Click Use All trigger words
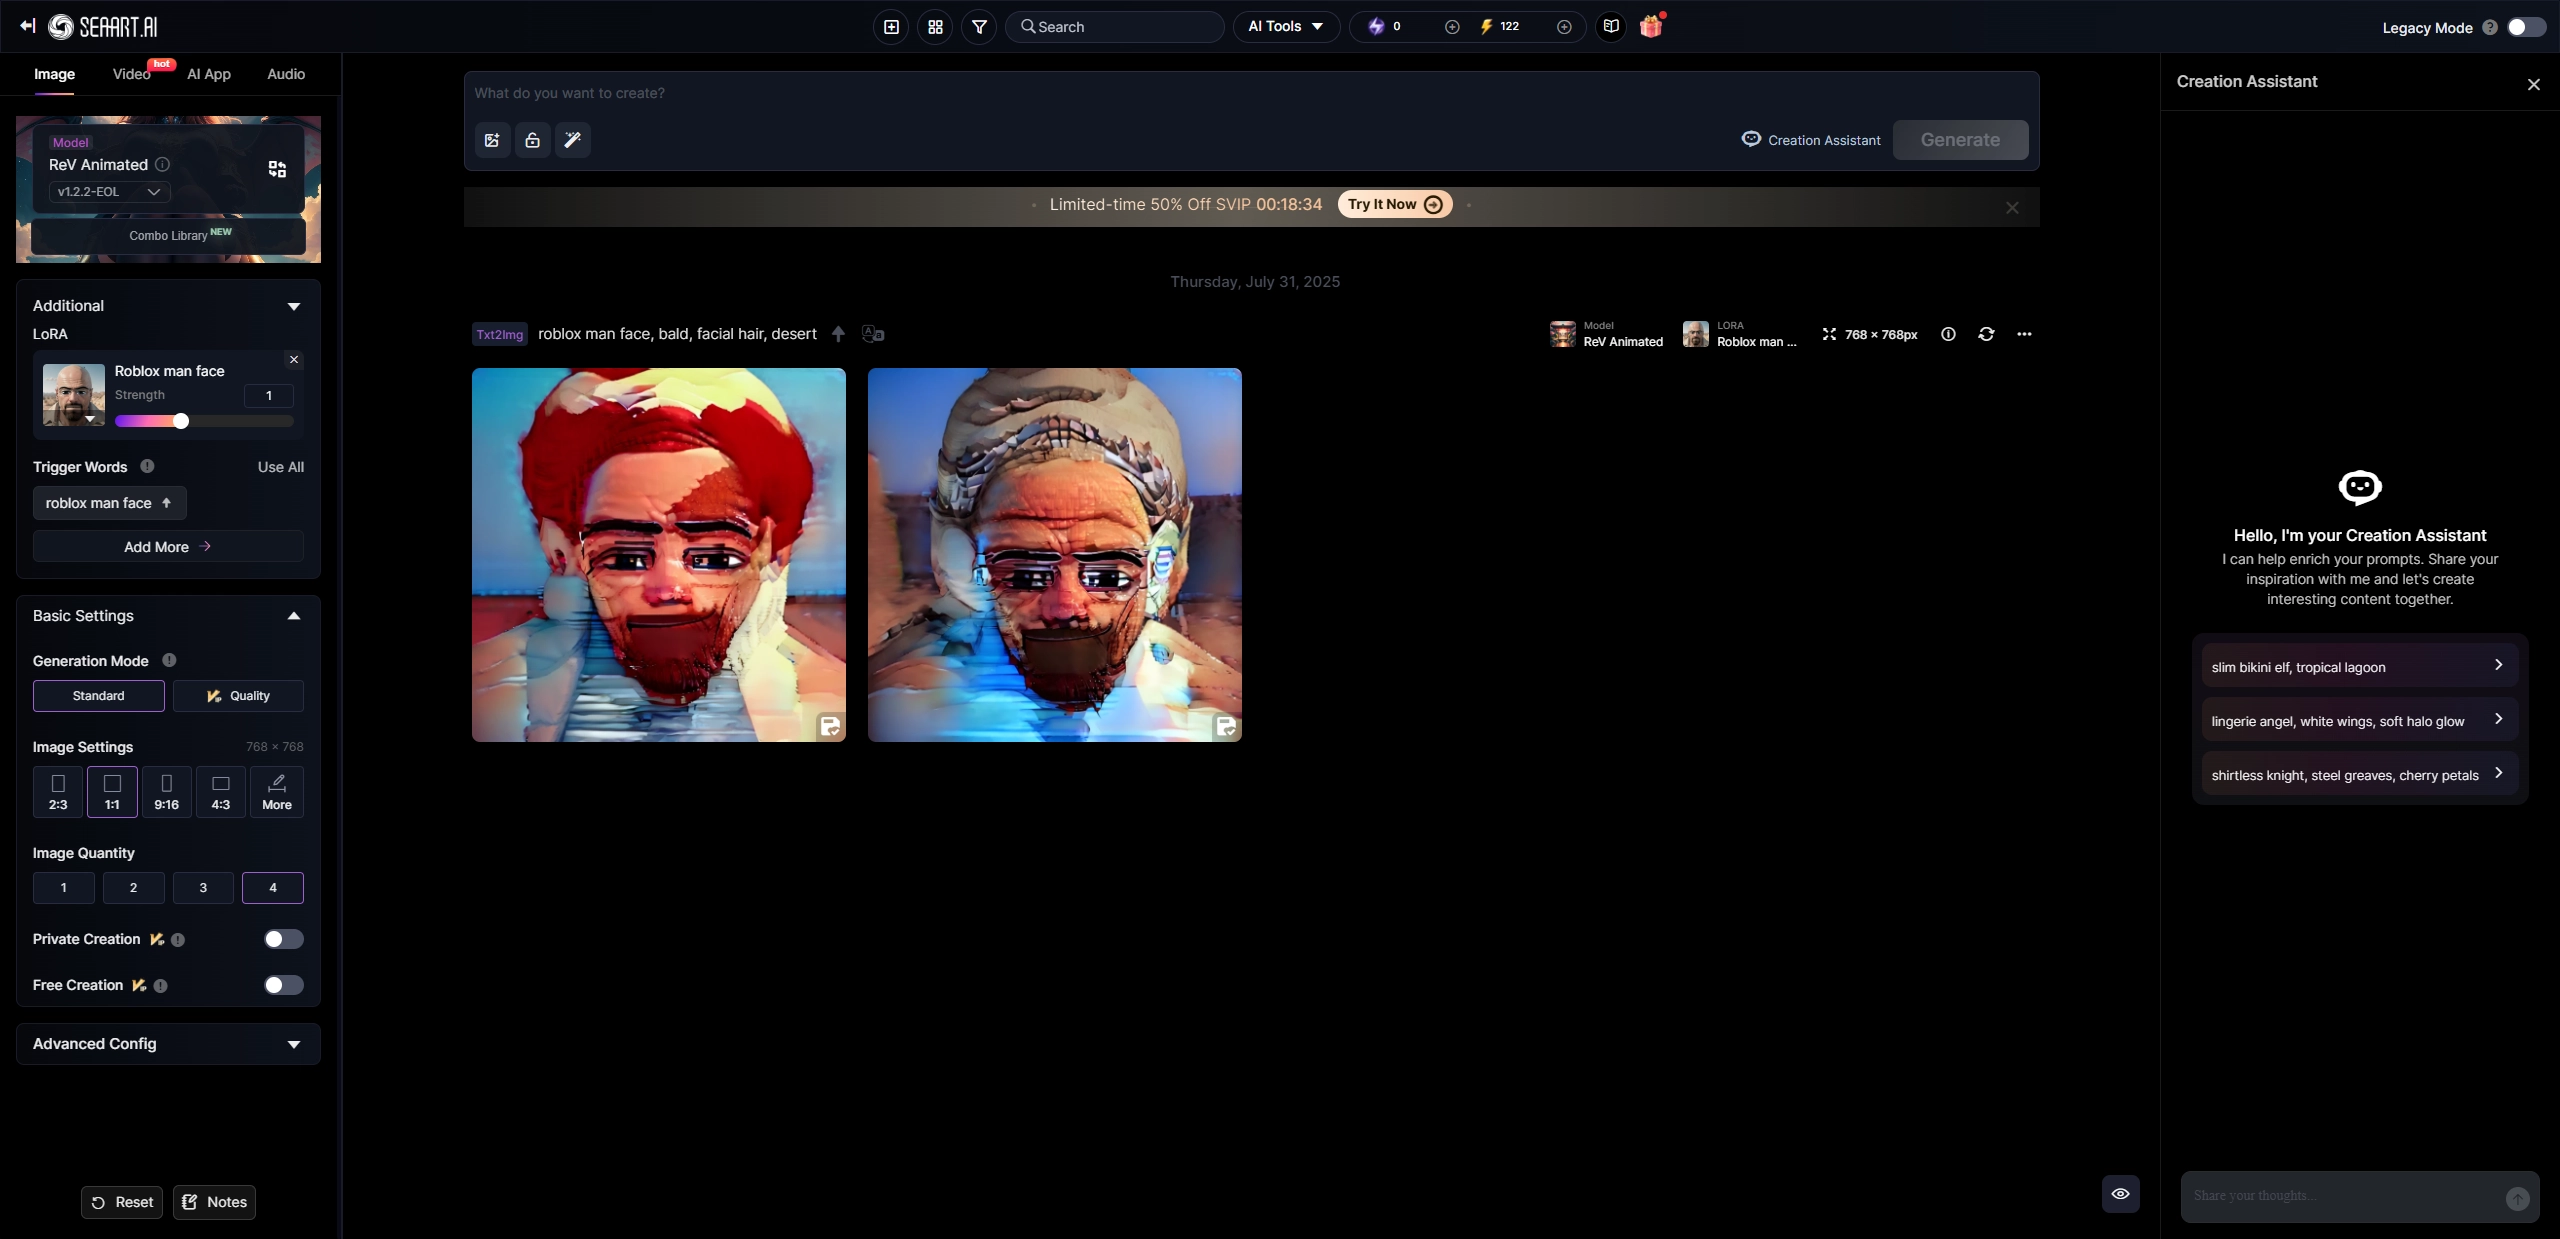Viewport: 2560px width, 1239px height. [280, 467]
